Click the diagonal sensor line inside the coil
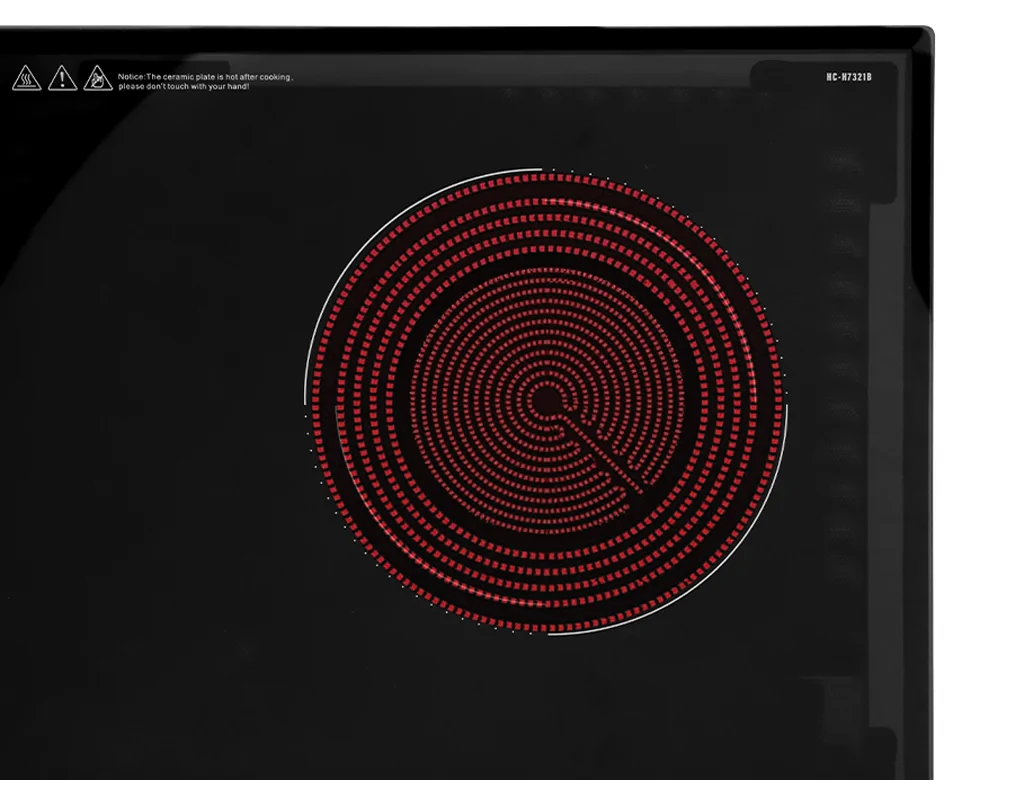1020x800 pixels. (602, 454)
